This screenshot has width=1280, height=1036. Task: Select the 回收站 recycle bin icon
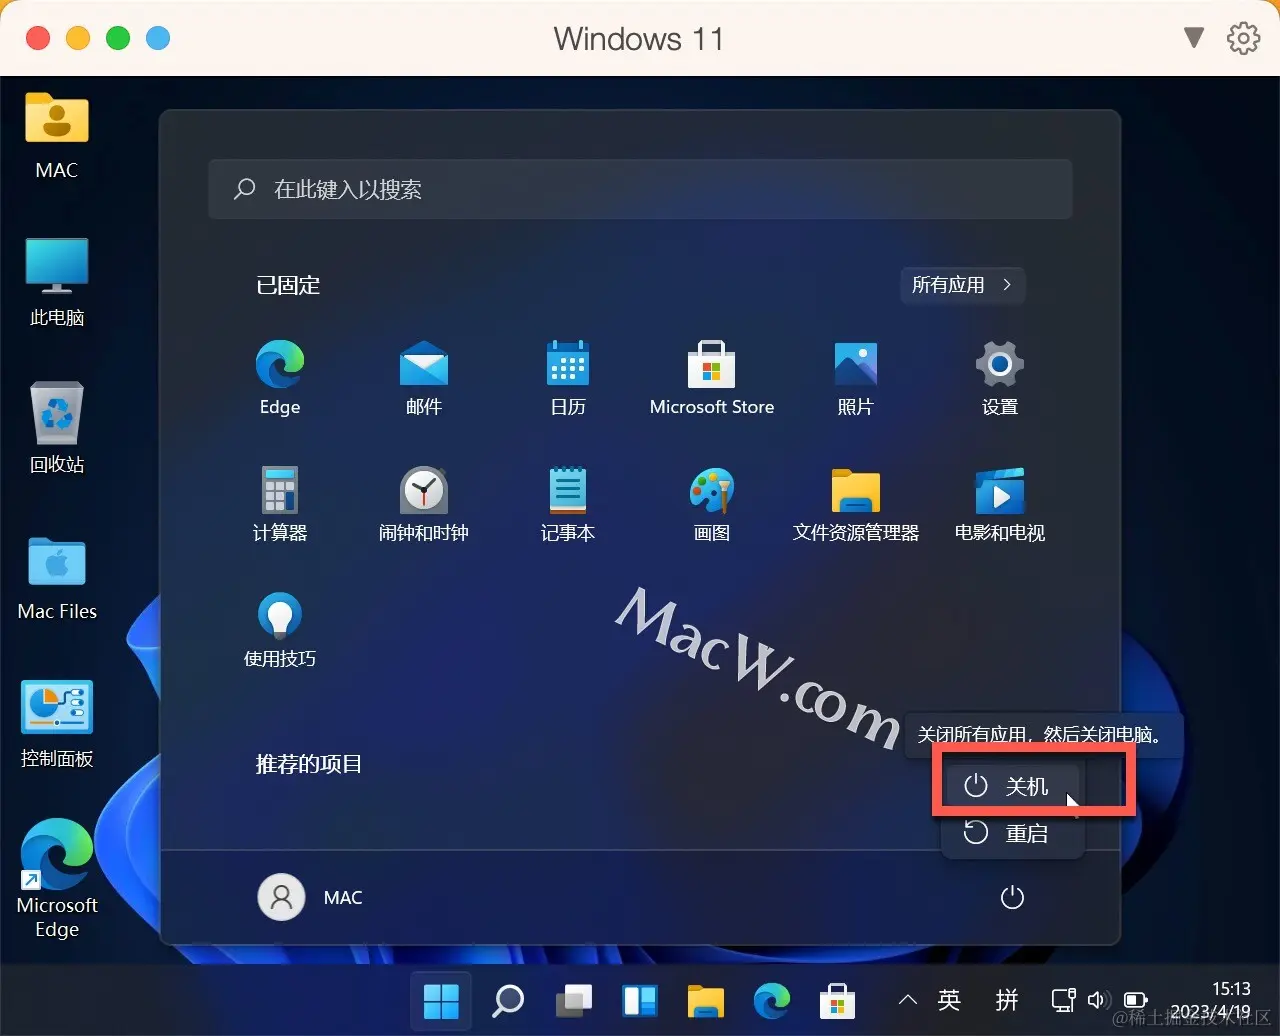pyautogui.click(x=57, y=428)
